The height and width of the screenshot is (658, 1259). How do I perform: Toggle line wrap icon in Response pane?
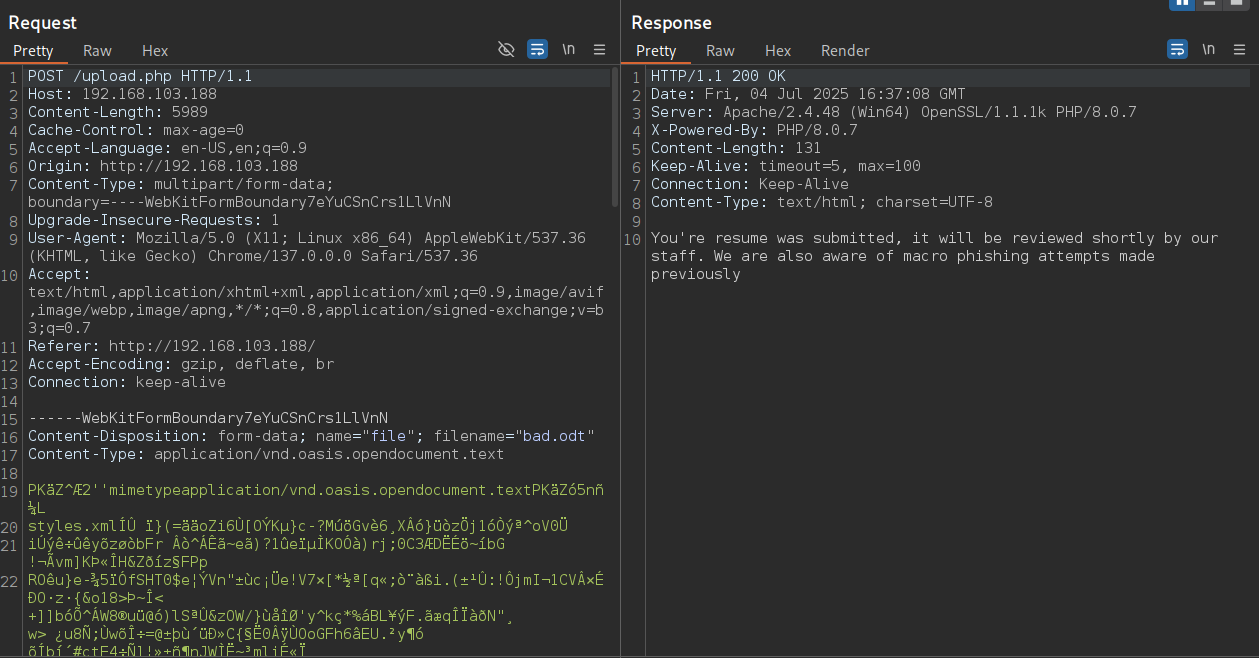[x=1177, y=49]
